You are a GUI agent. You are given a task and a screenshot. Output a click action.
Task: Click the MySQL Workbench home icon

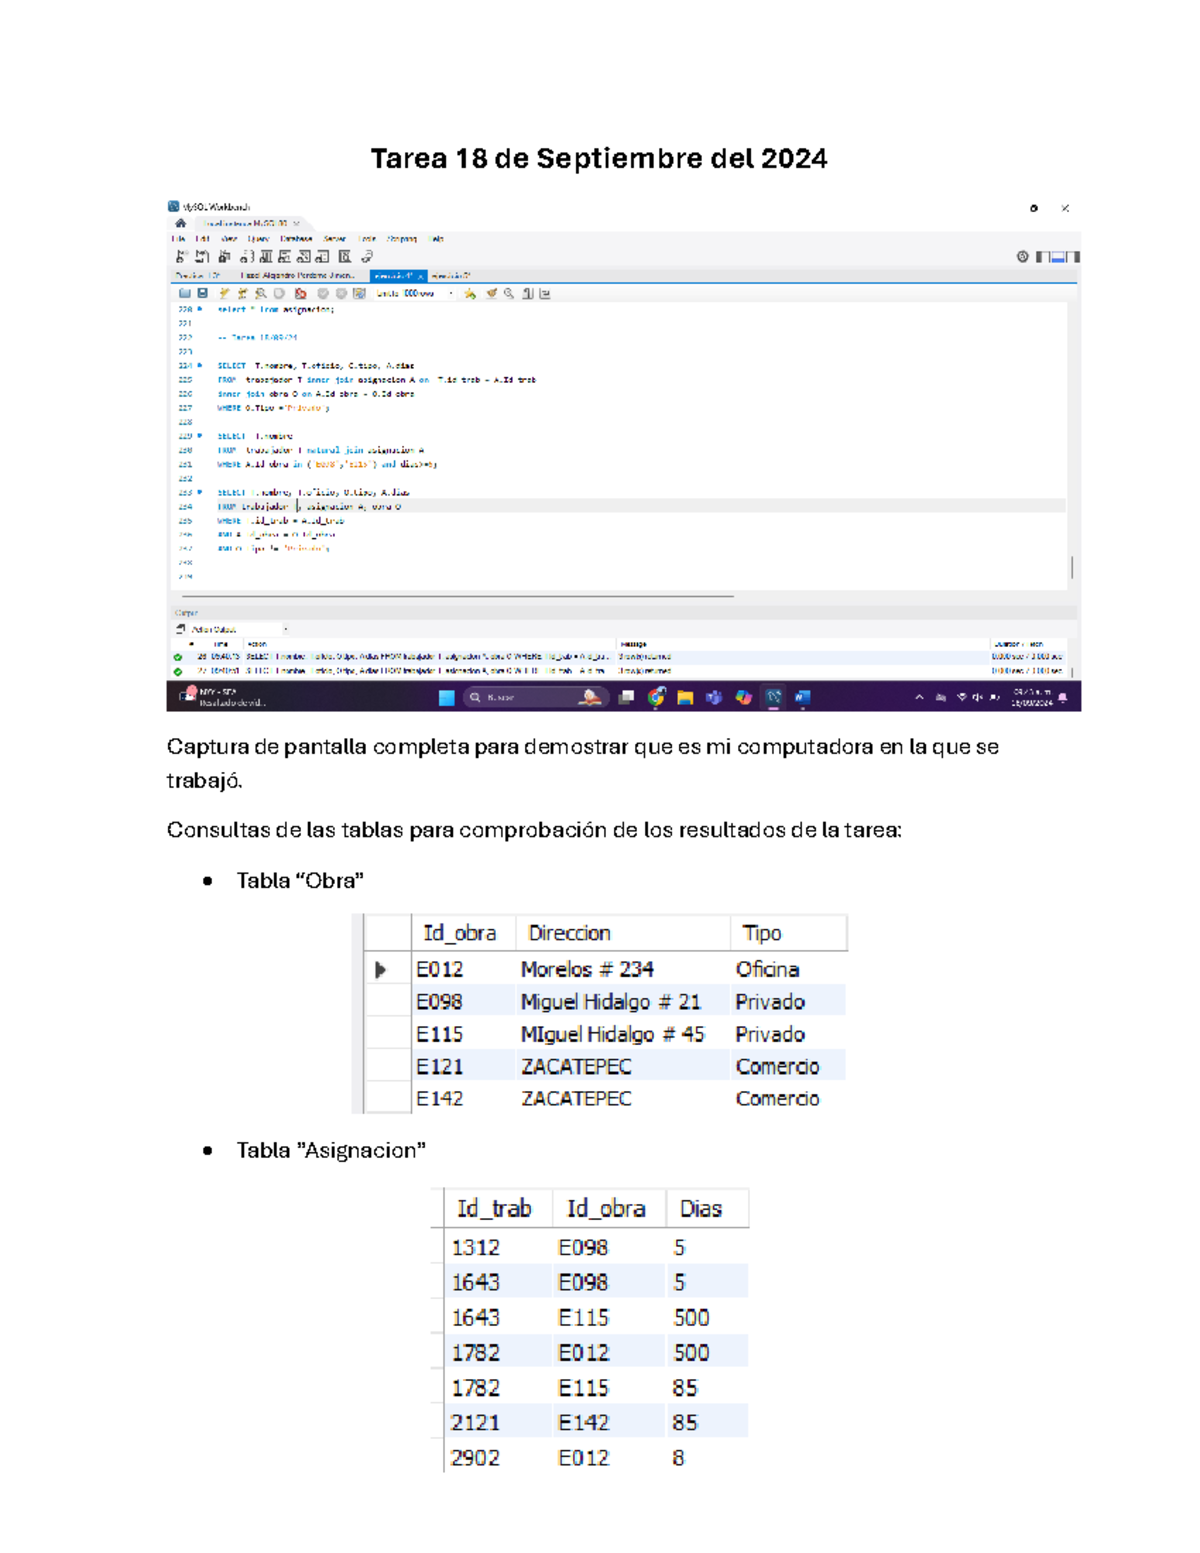(181, 223)
